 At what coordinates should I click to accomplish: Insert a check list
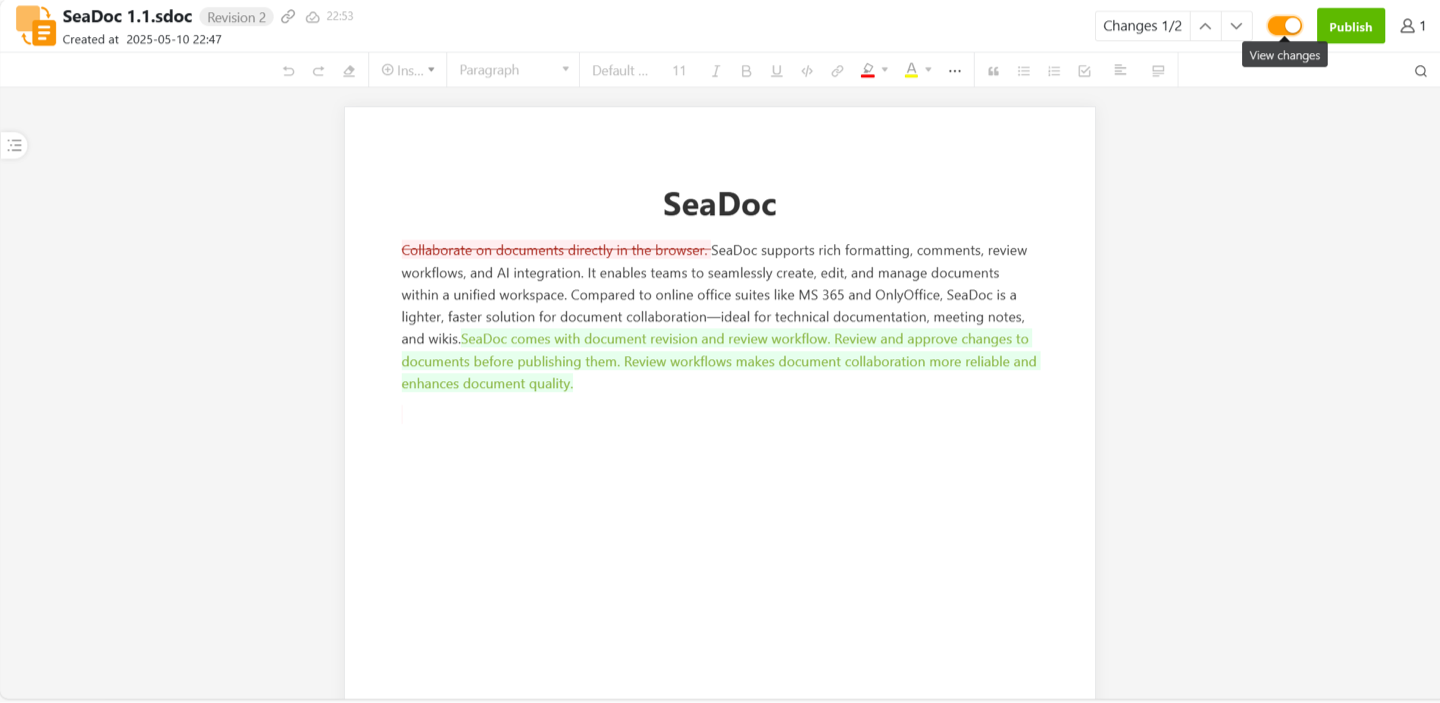[1085, 71]
